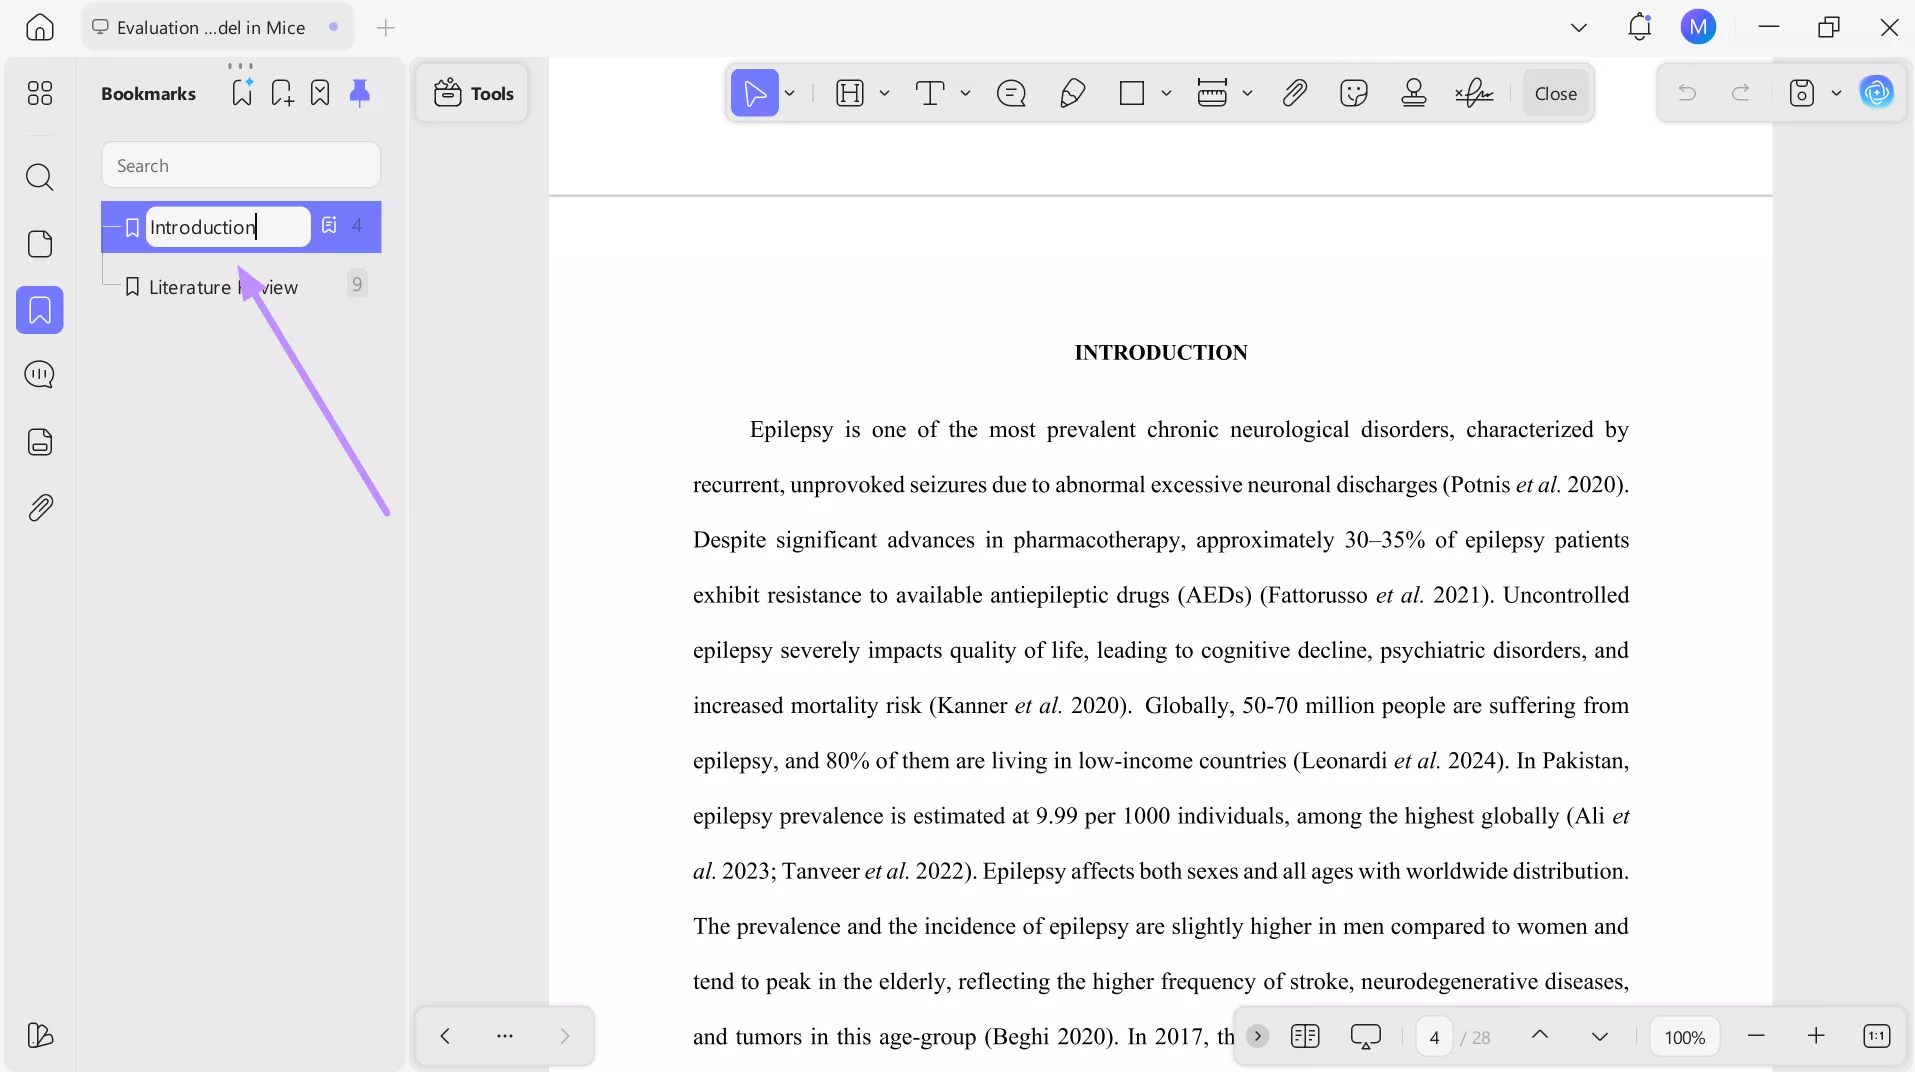
Task: Select the Text (T) tool
Action: coord(930,93)
